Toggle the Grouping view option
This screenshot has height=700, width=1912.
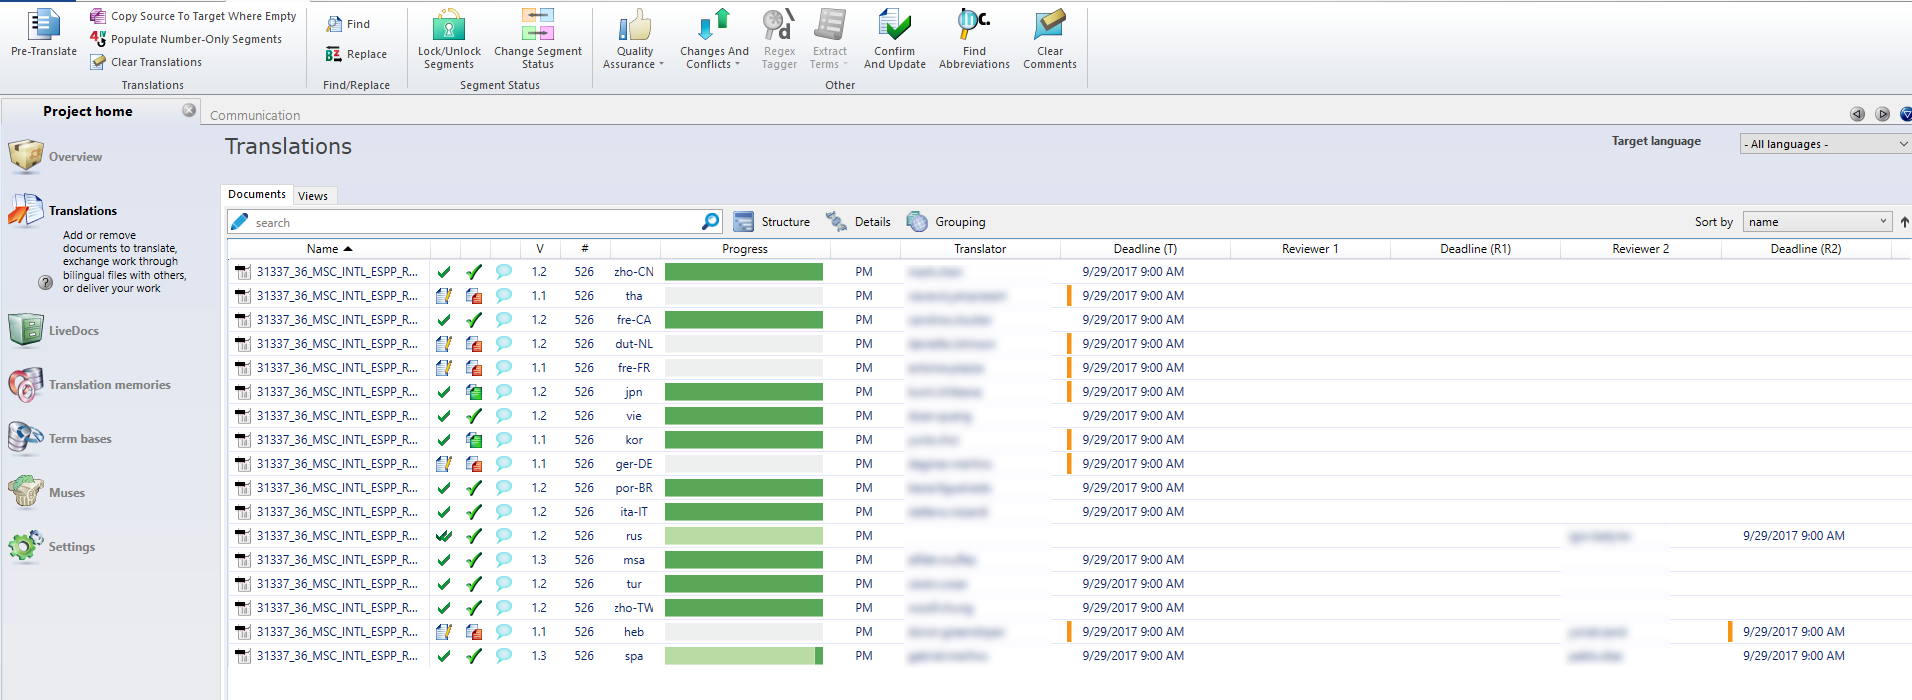946,222
